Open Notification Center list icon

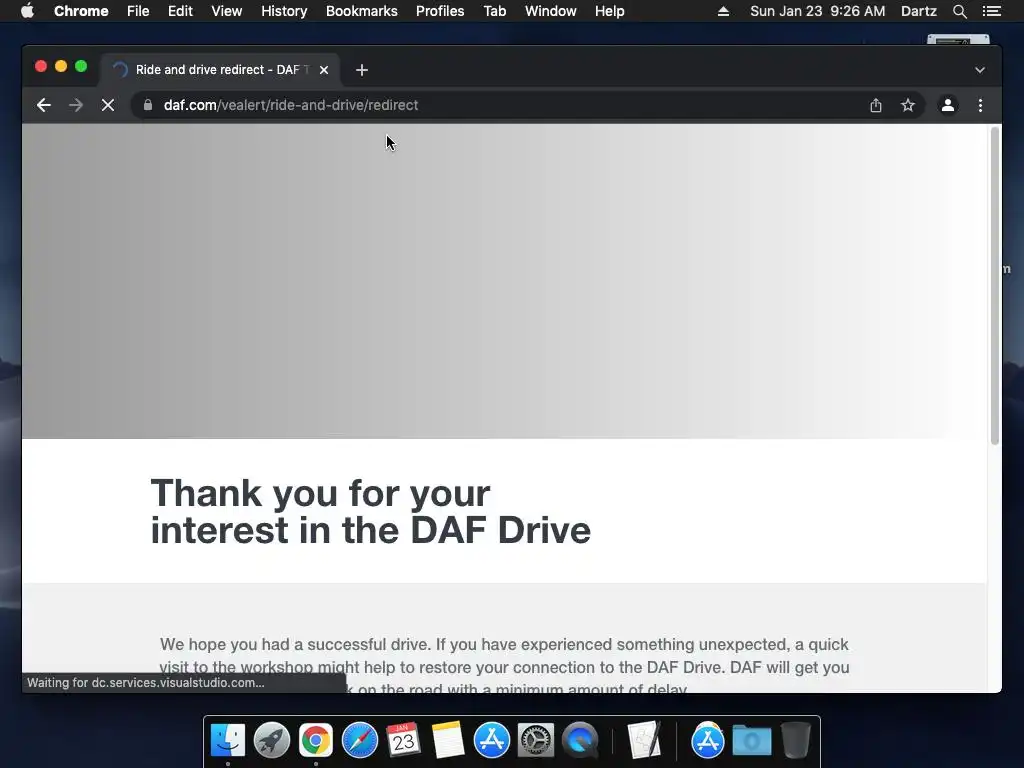click(991, 11)
